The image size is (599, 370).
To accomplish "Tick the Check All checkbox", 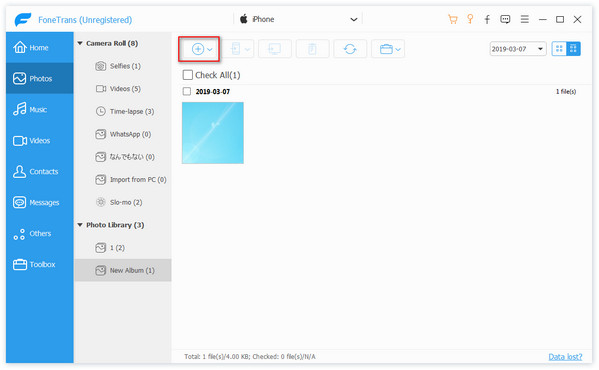I will [188, 75].
